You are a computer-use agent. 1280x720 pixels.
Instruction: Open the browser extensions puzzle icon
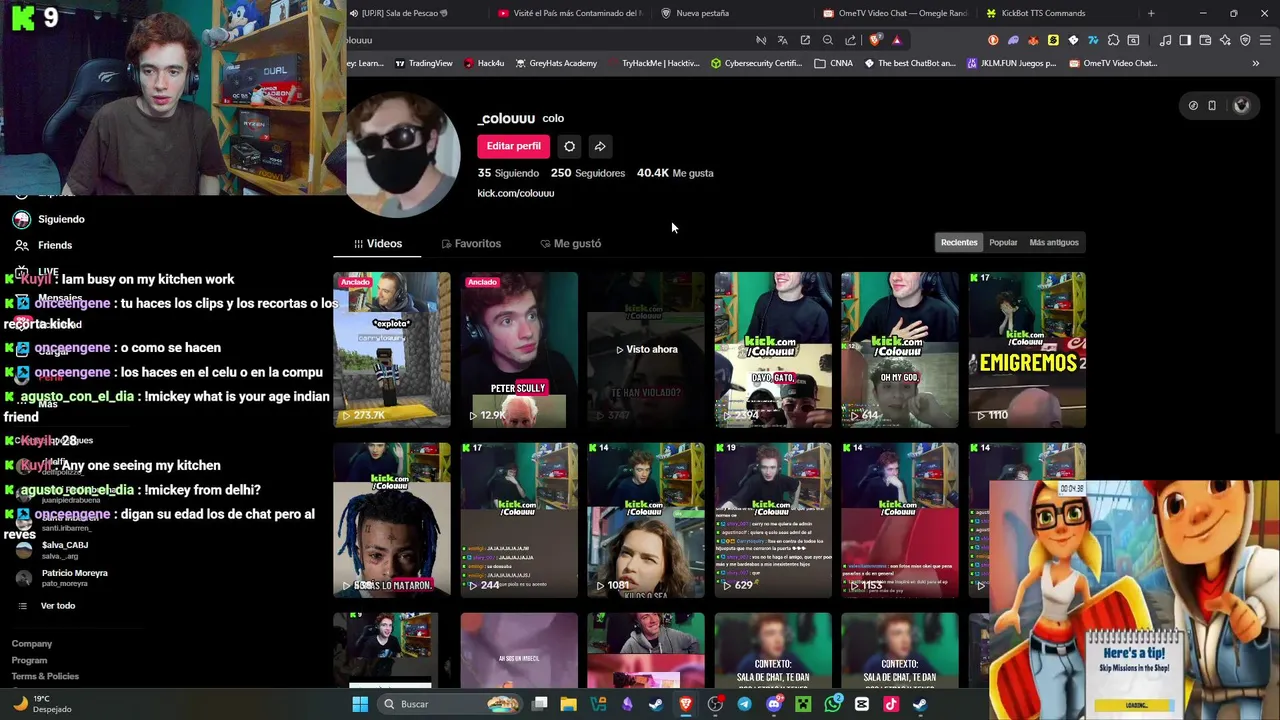tap(1113, 40)
